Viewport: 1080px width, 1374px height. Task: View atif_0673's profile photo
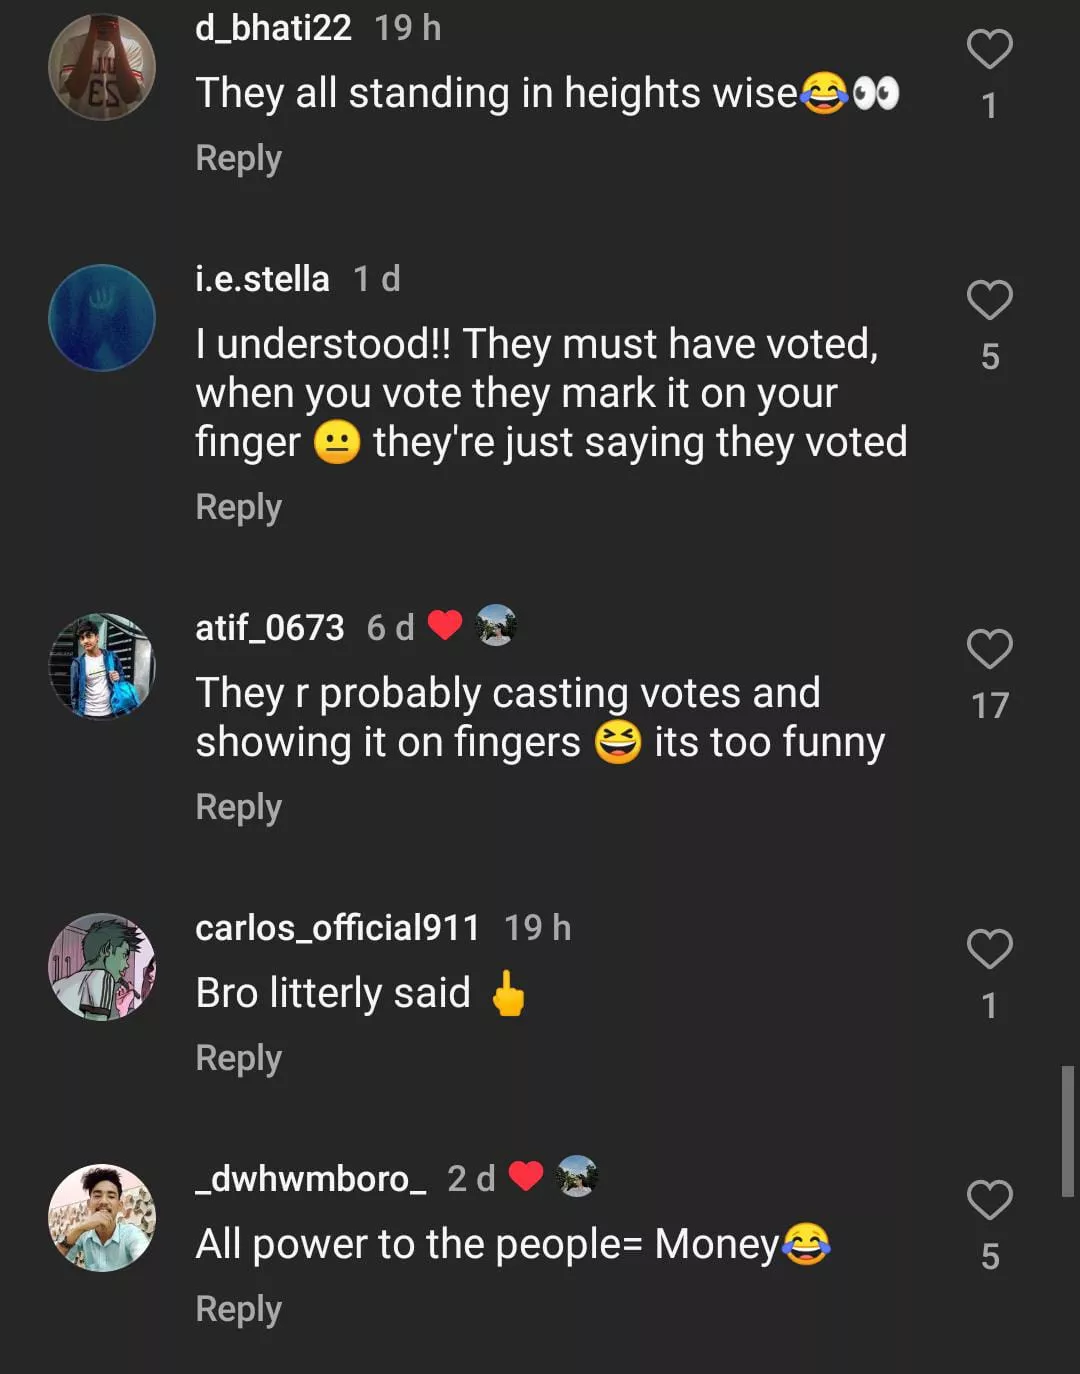coord(102,667)
